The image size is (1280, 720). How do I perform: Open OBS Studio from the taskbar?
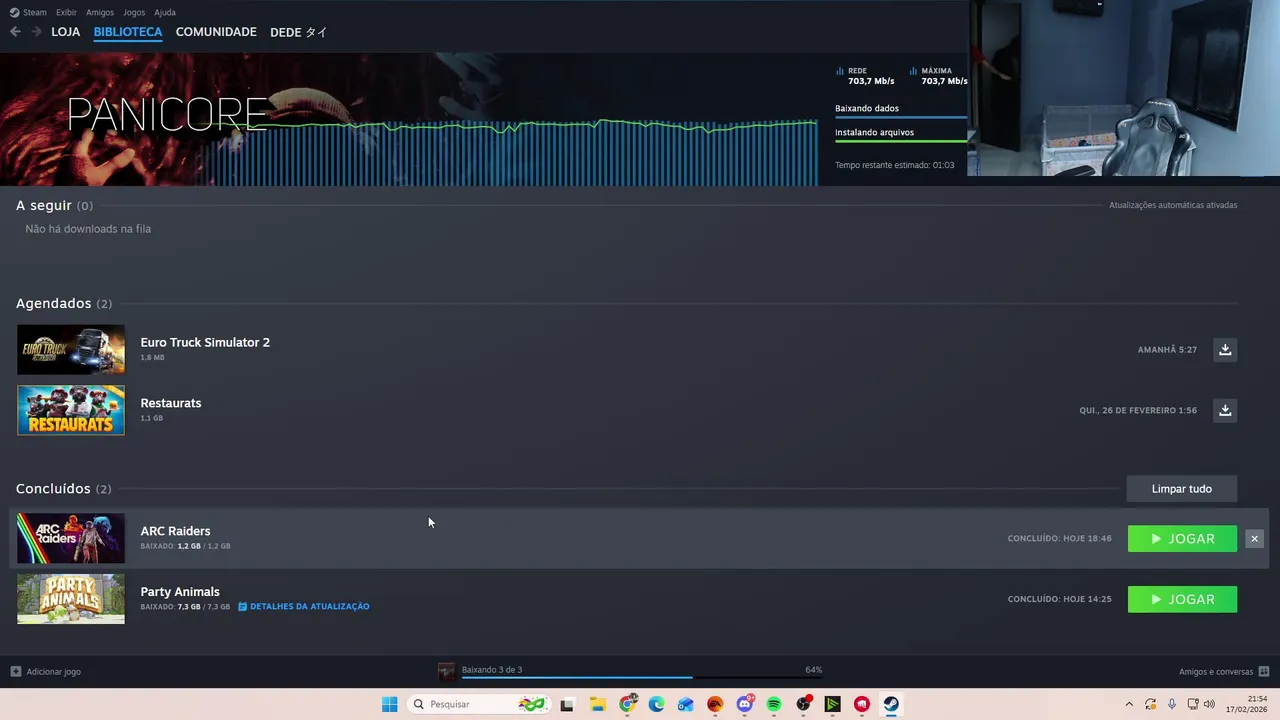pos(803,704)
